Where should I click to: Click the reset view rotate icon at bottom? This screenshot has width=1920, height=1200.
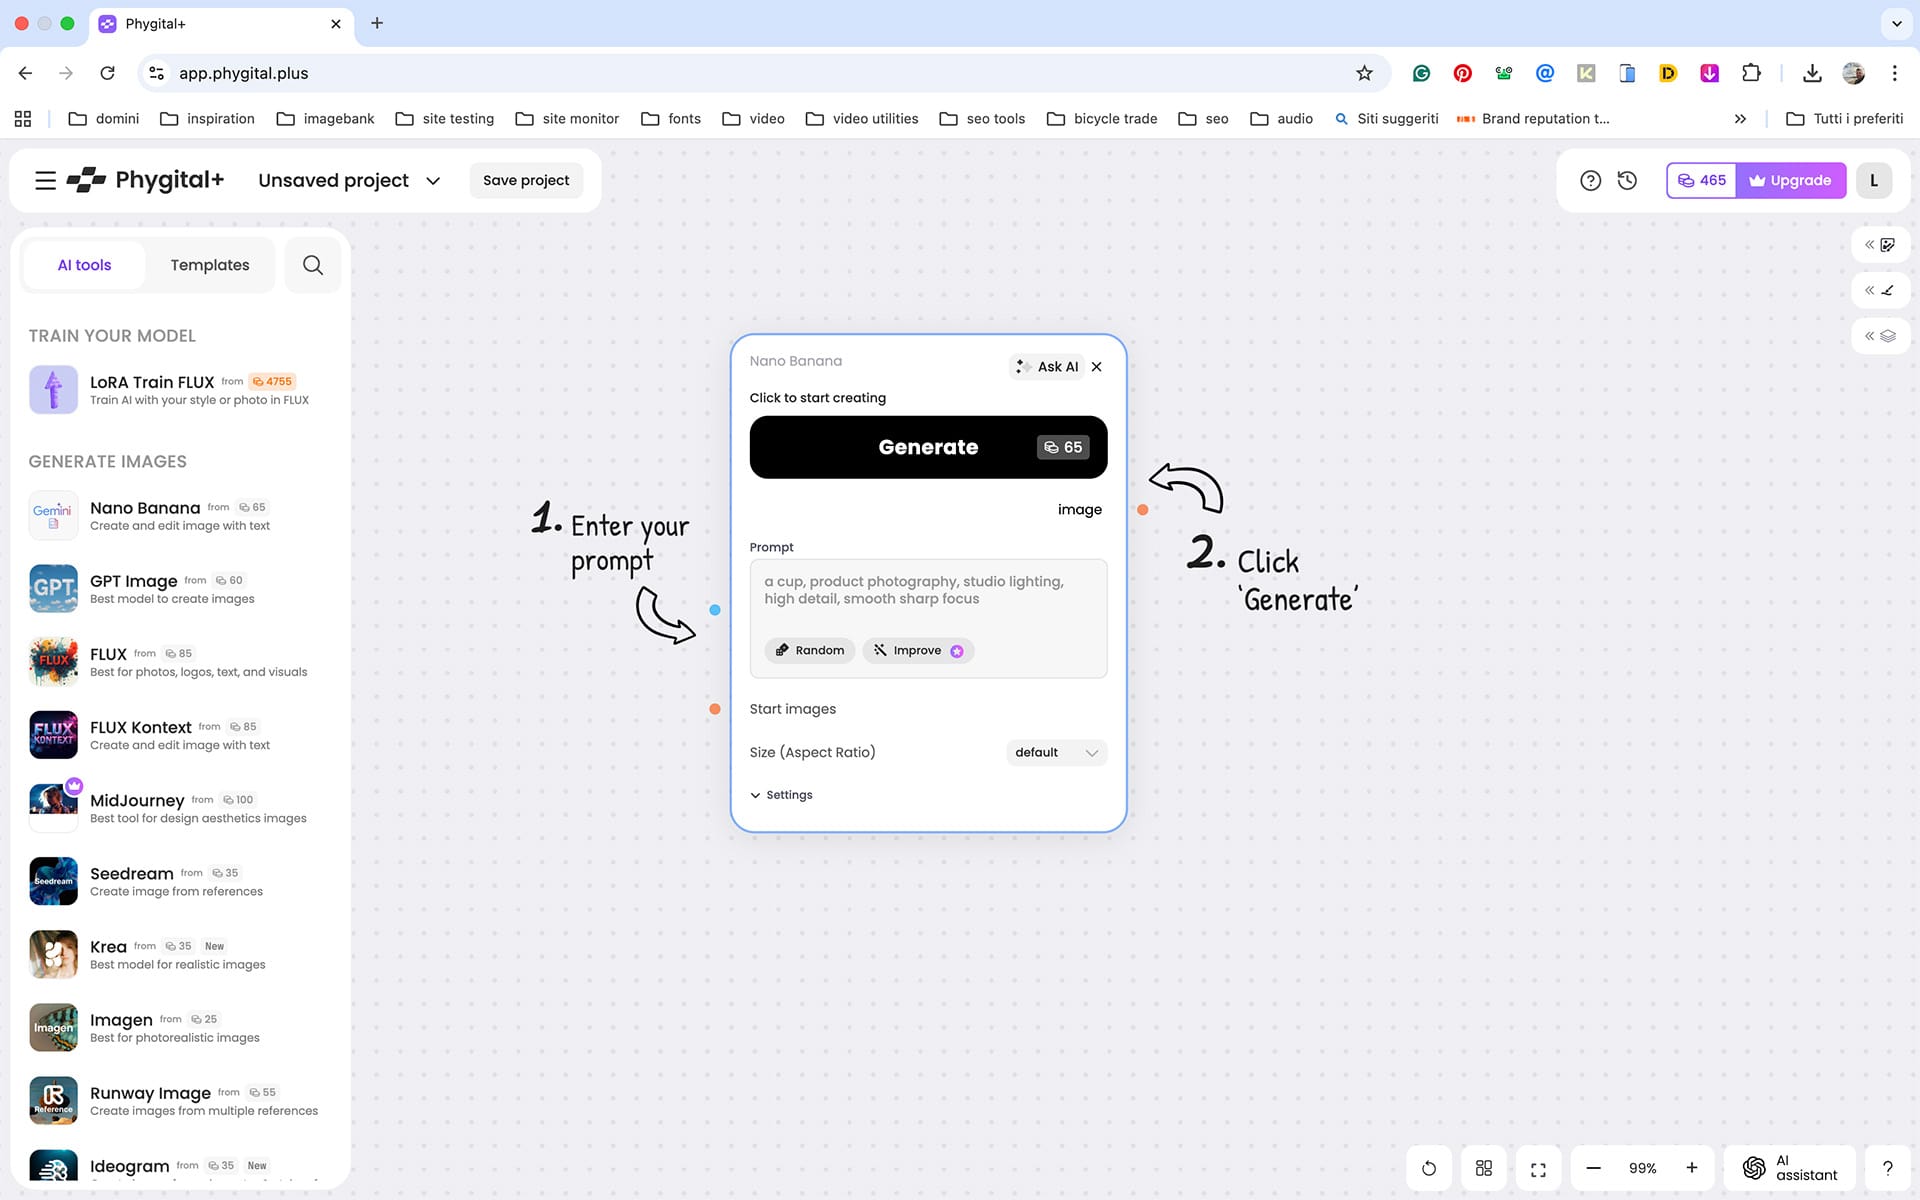pos(1429,1168)
